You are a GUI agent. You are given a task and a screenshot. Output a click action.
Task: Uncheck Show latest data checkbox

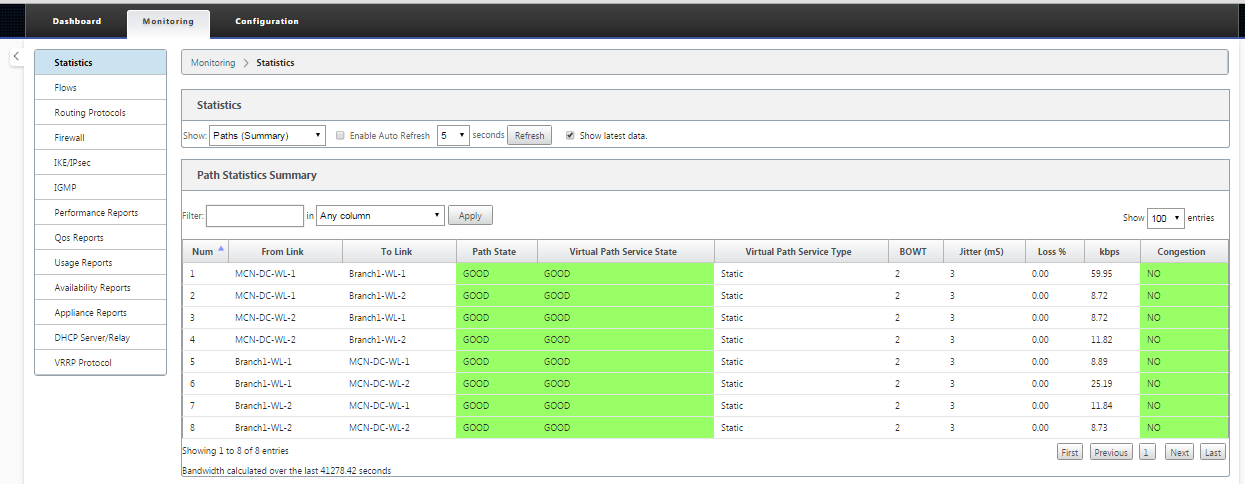click(x=570, y=135)
